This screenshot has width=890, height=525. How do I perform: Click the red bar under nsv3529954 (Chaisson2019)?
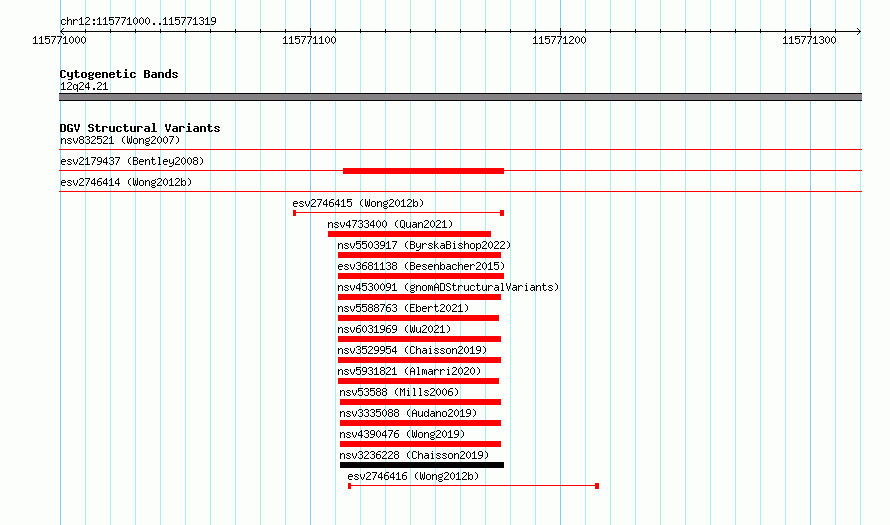tap(419, 360)
